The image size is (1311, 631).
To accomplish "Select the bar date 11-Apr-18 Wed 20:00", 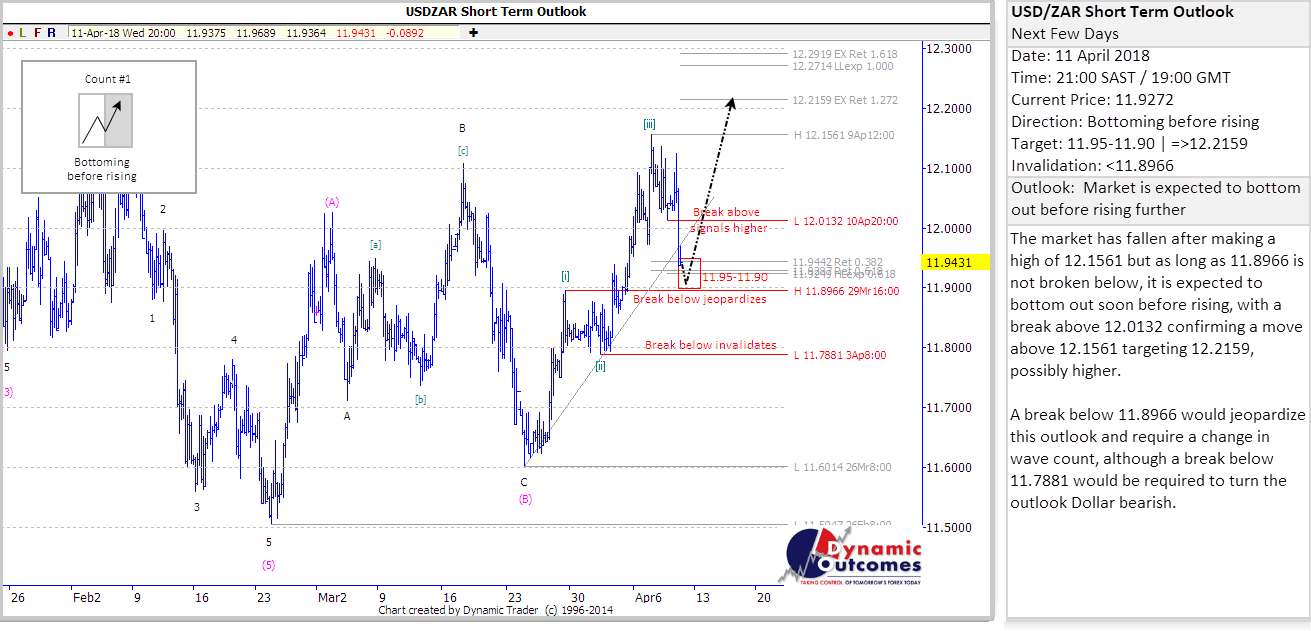I will pos(124,33).
